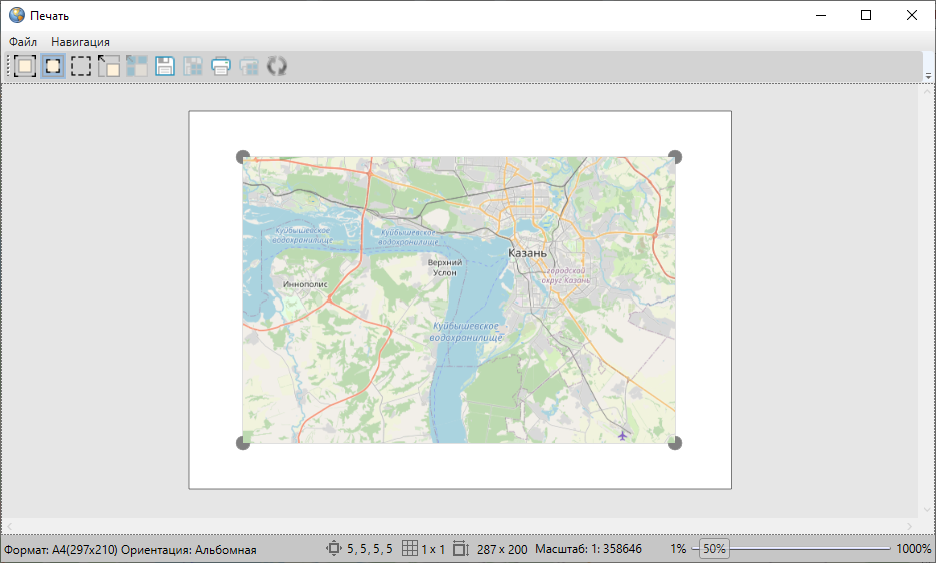Click the resize-frame icon with diagonal arrow
936x563 pixels.
[109, 67]
